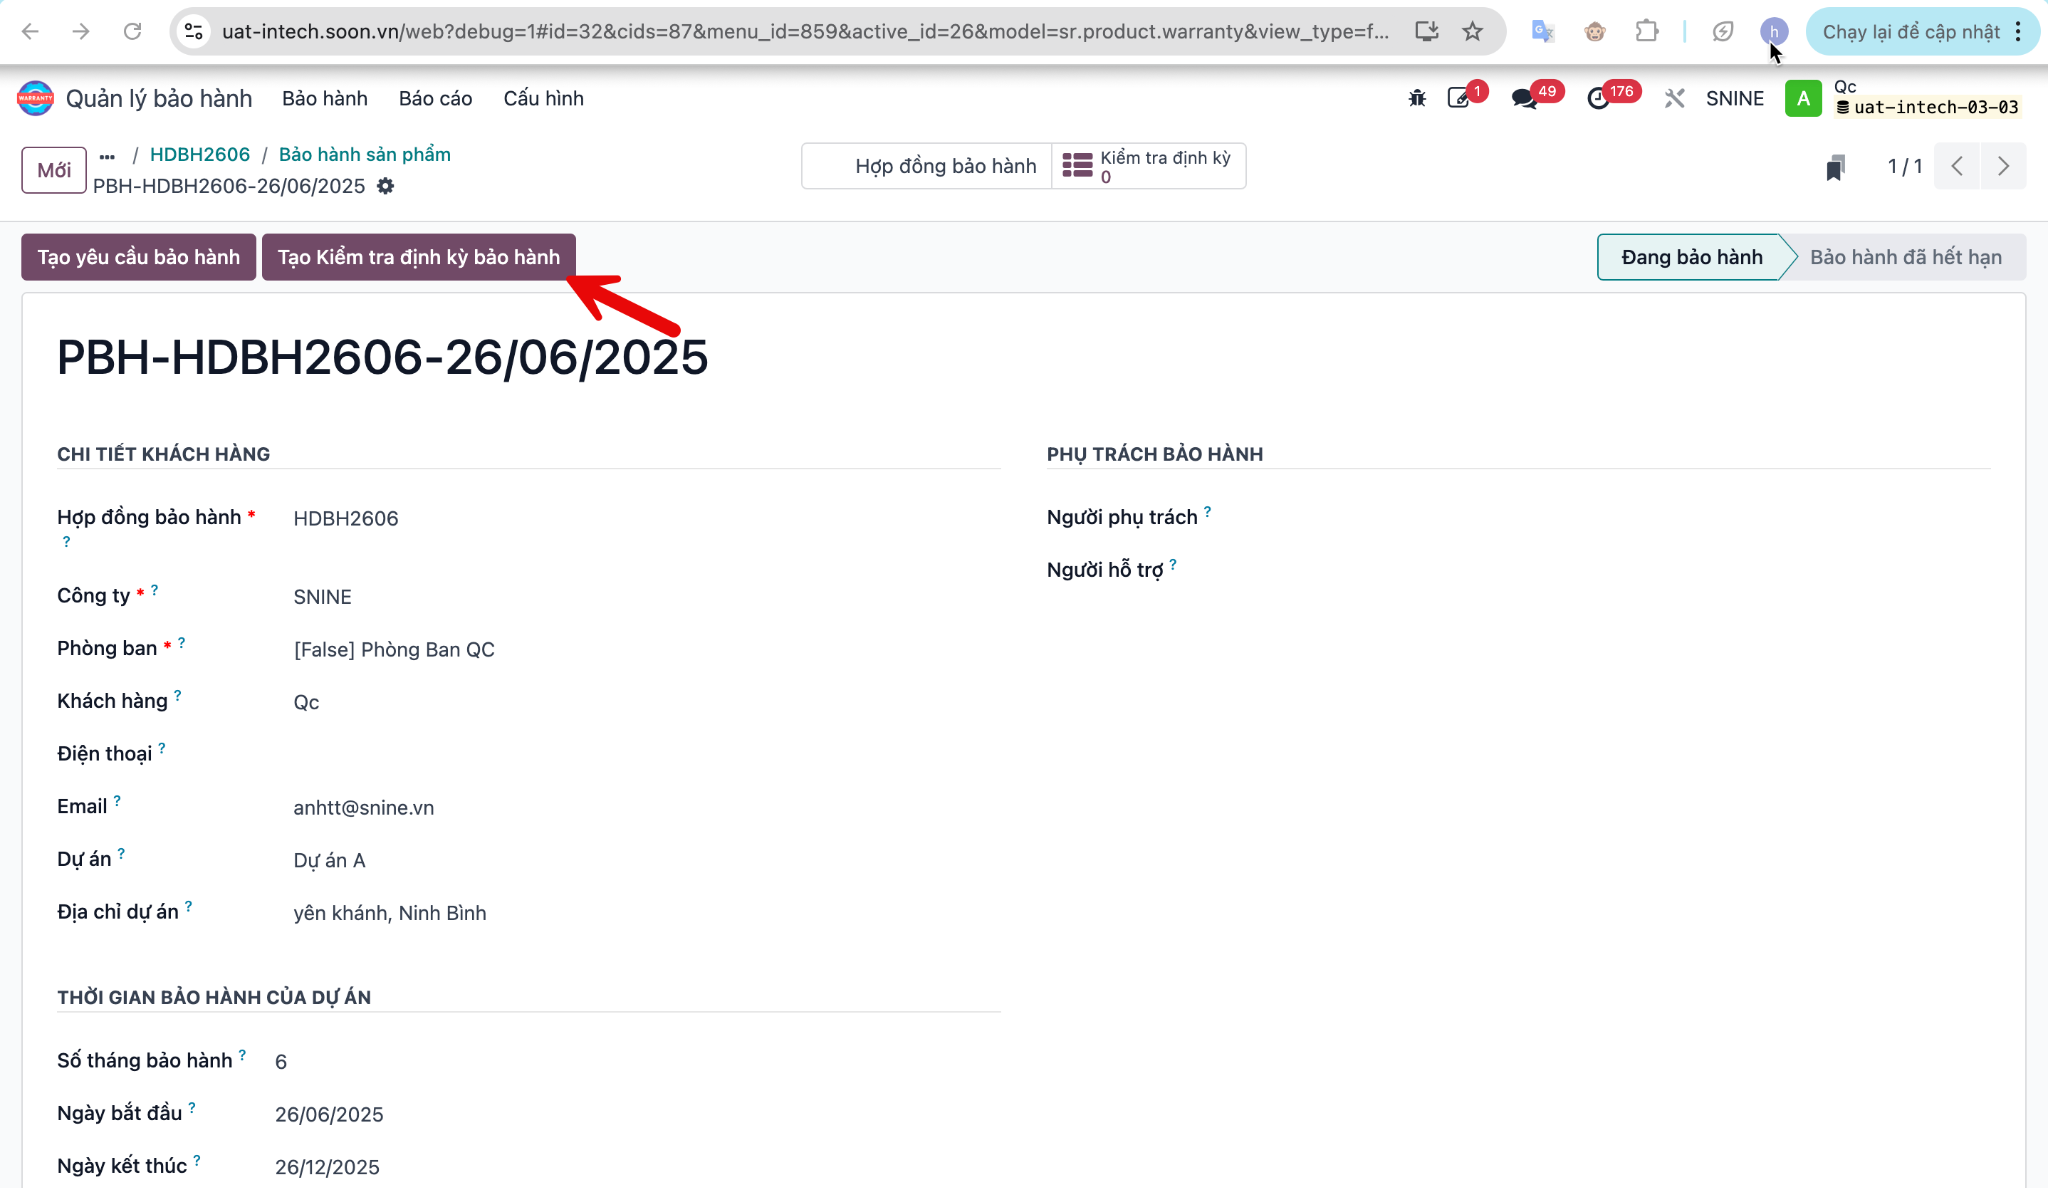Reload the page with refresh icon
Screen dimensions: 2048x1188
coord(132,32)
